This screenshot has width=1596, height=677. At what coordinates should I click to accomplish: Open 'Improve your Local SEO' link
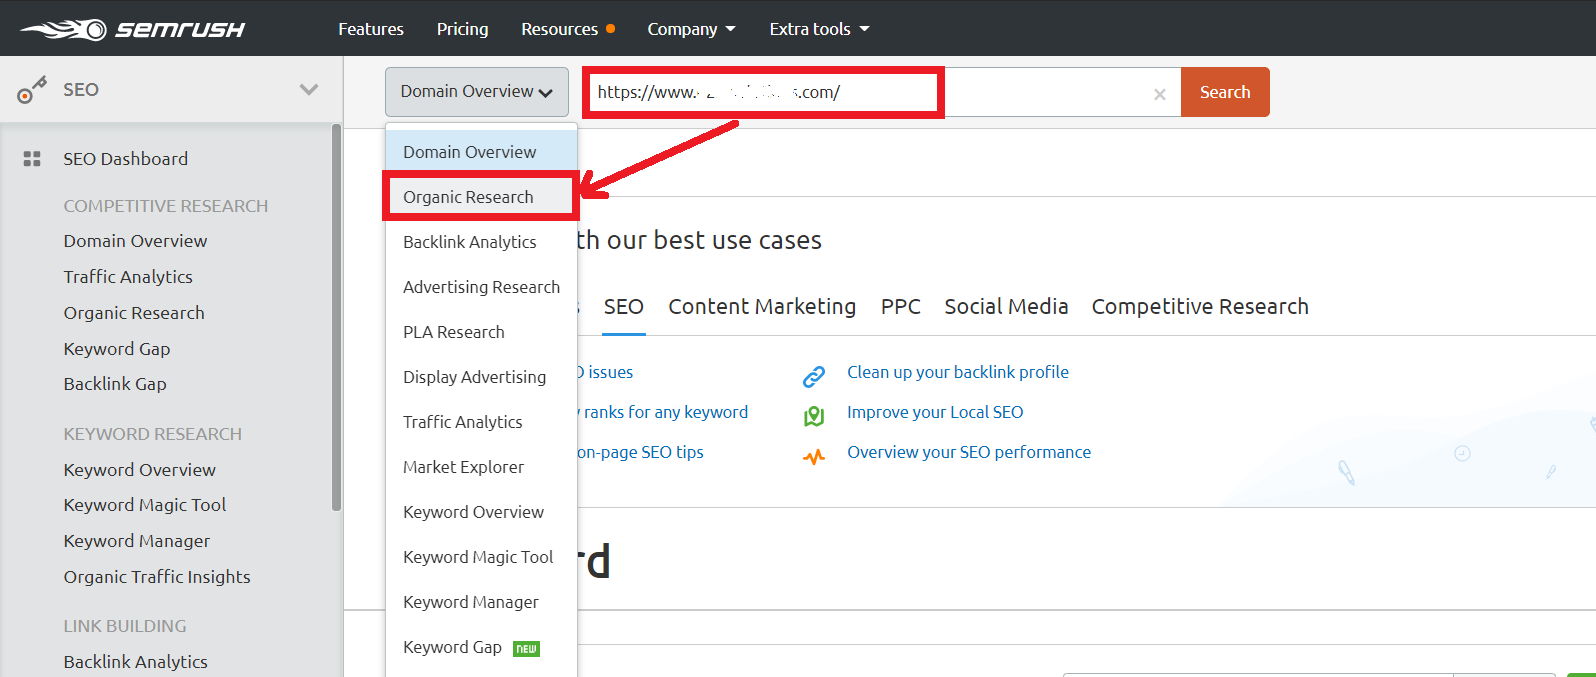click(x=935, y=412)
